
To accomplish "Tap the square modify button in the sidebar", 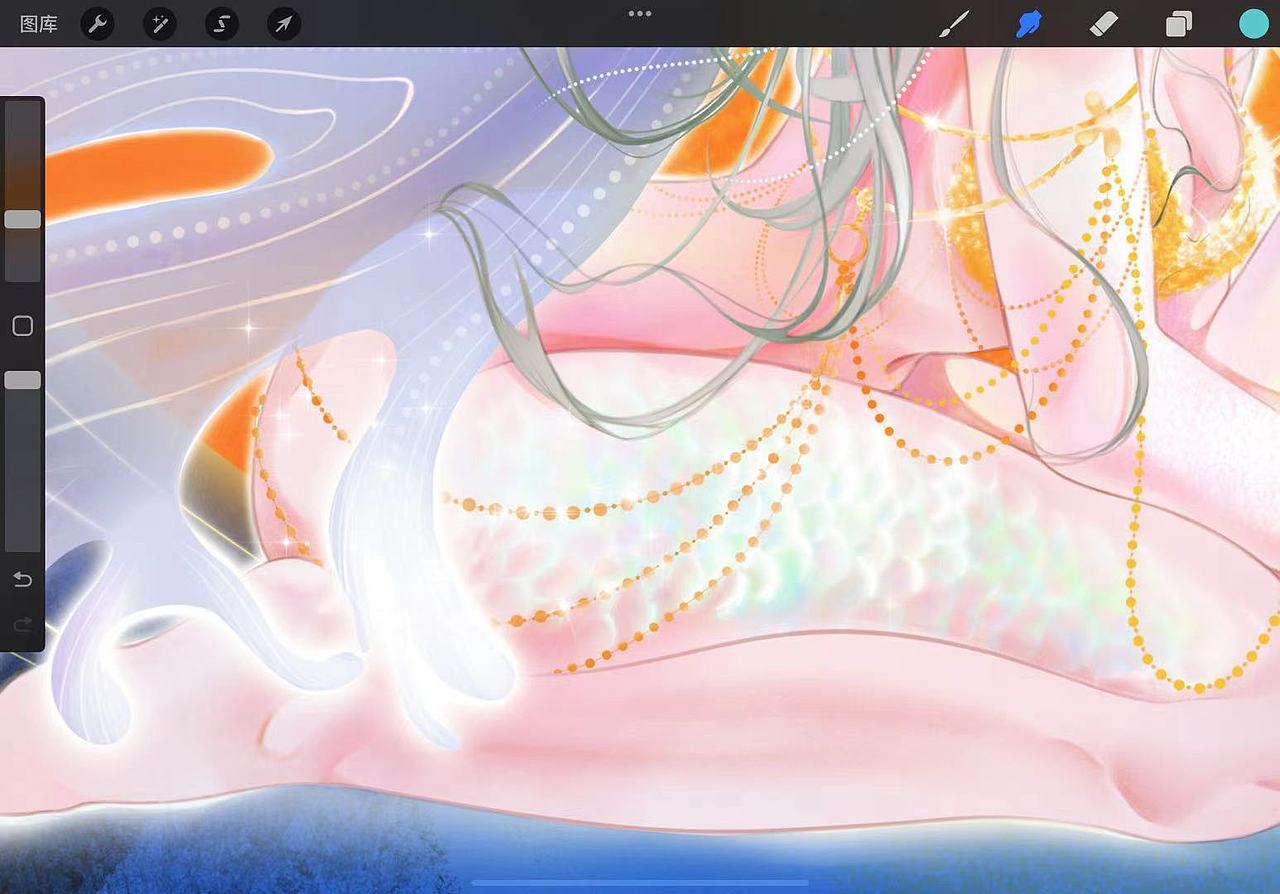I will pos(22,326).
